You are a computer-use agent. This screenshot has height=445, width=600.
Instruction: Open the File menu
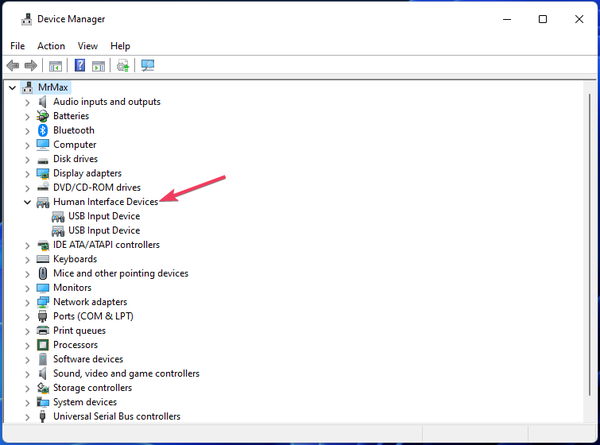coord(18,46)
